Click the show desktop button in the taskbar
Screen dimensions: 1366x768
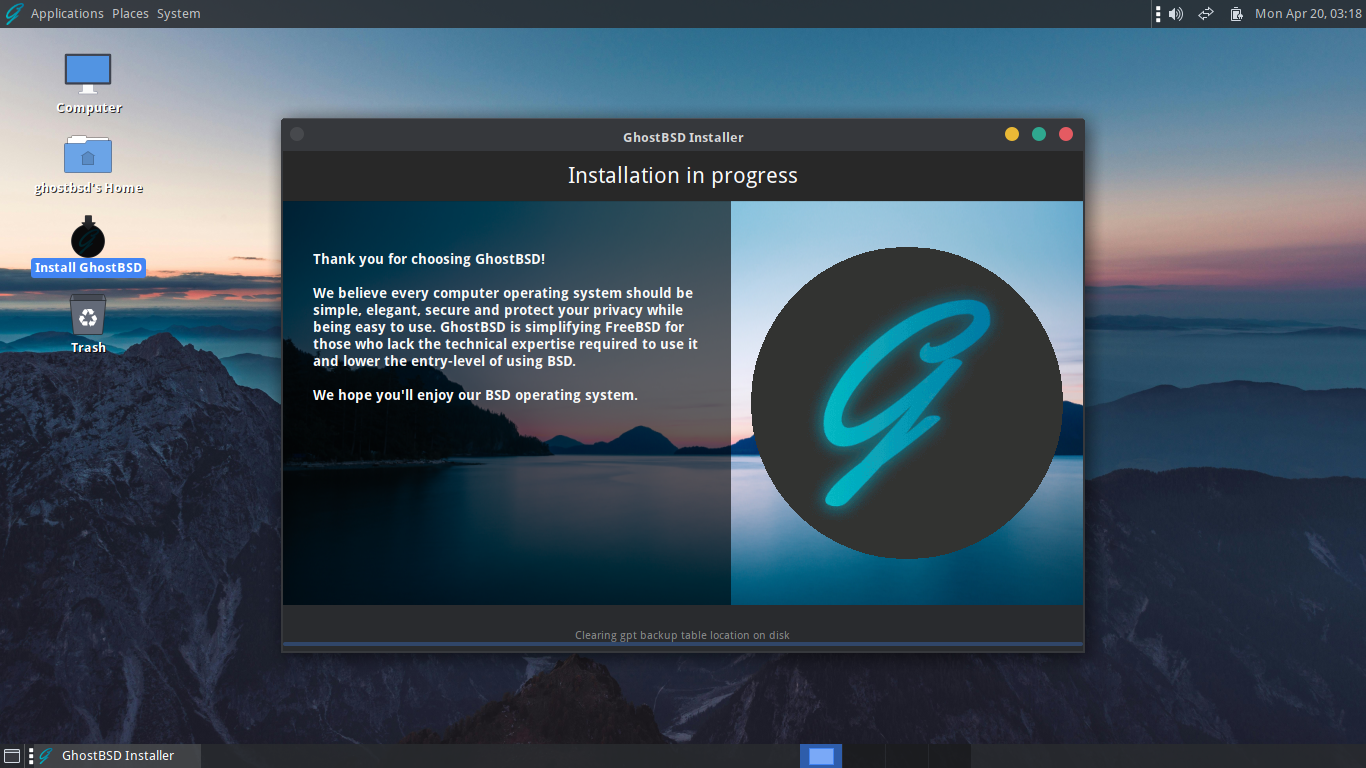point(12,756)
